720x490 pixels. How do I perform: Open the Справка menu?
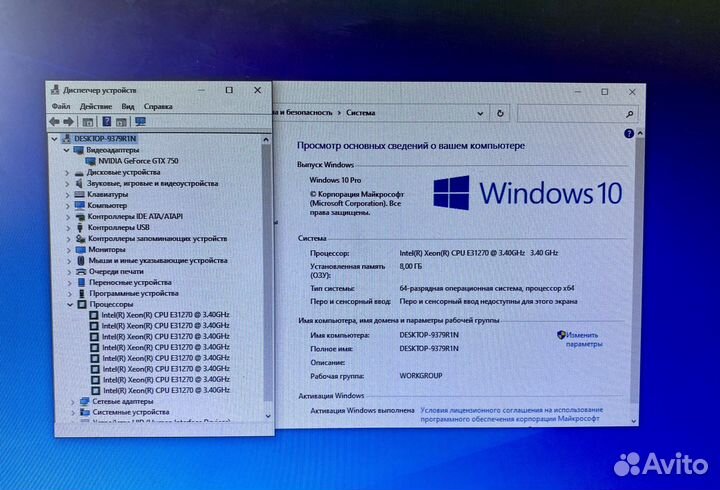coord(158,107)
